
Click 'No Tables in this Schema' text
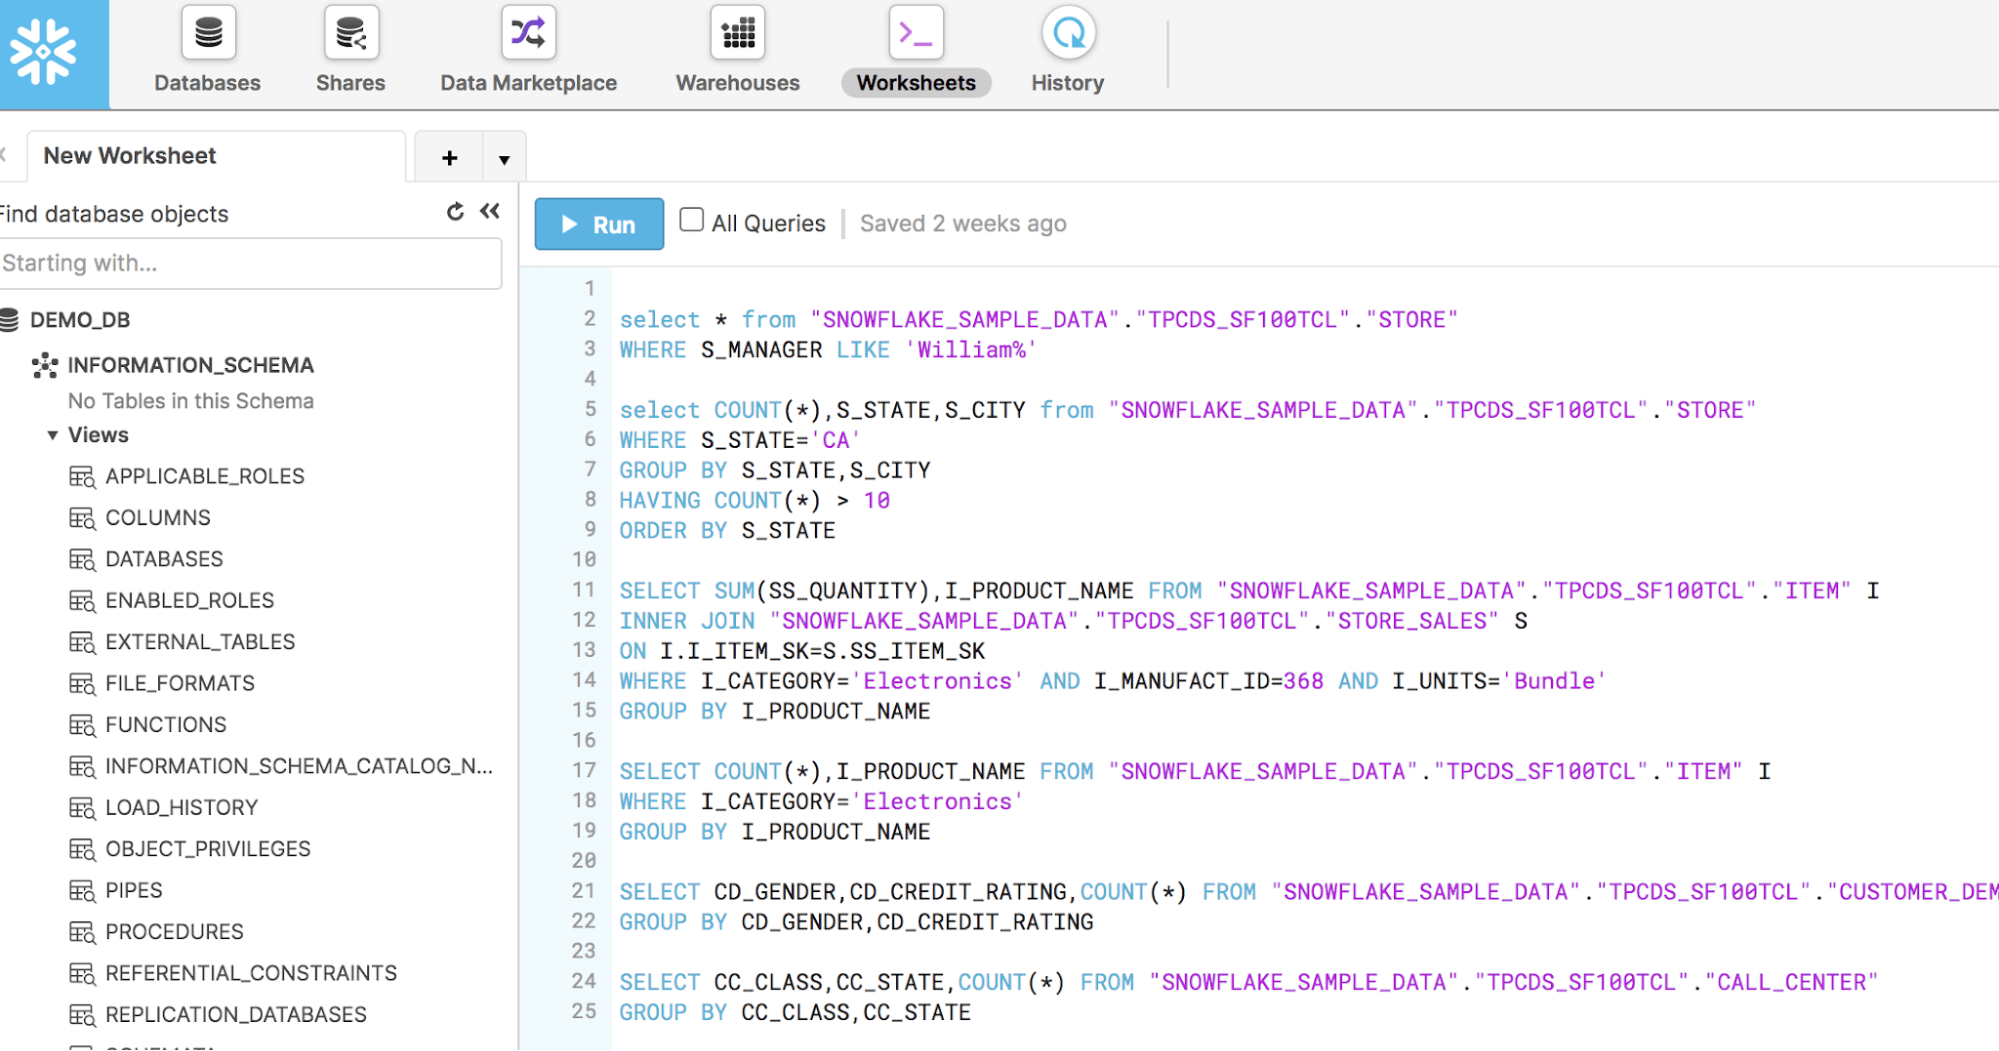[x=191, y=401]
